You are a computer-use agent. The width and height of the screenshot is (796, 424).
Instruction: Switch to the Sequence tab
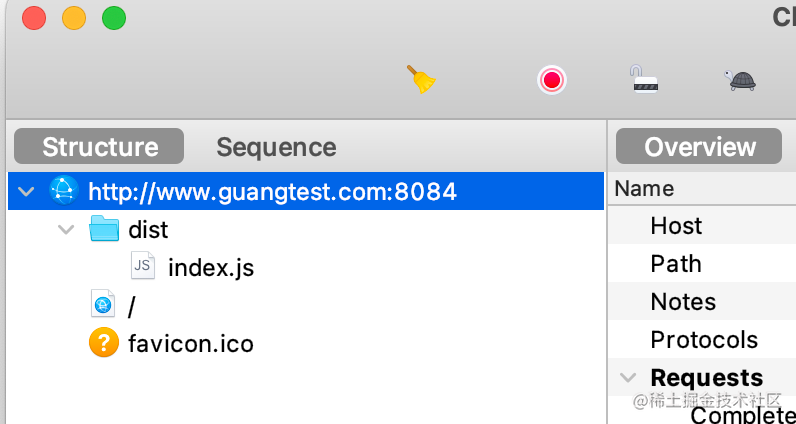(276, 147)
